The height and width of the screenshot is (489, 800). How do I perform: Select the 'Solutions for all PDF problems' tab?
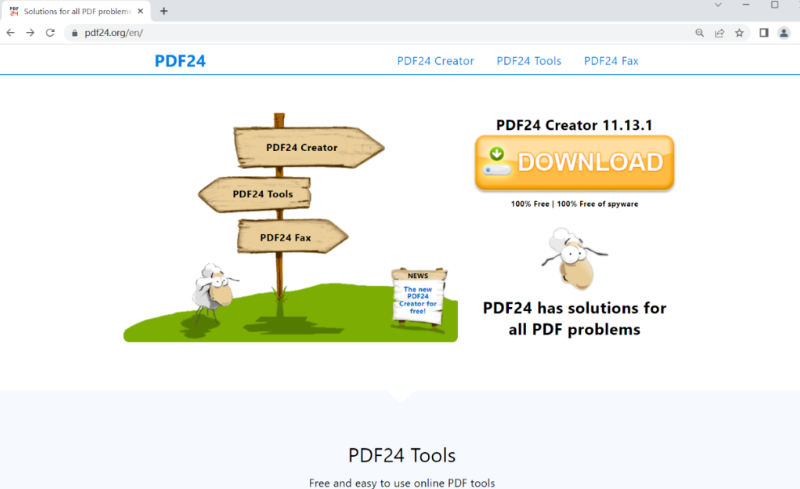coord(76,11)
